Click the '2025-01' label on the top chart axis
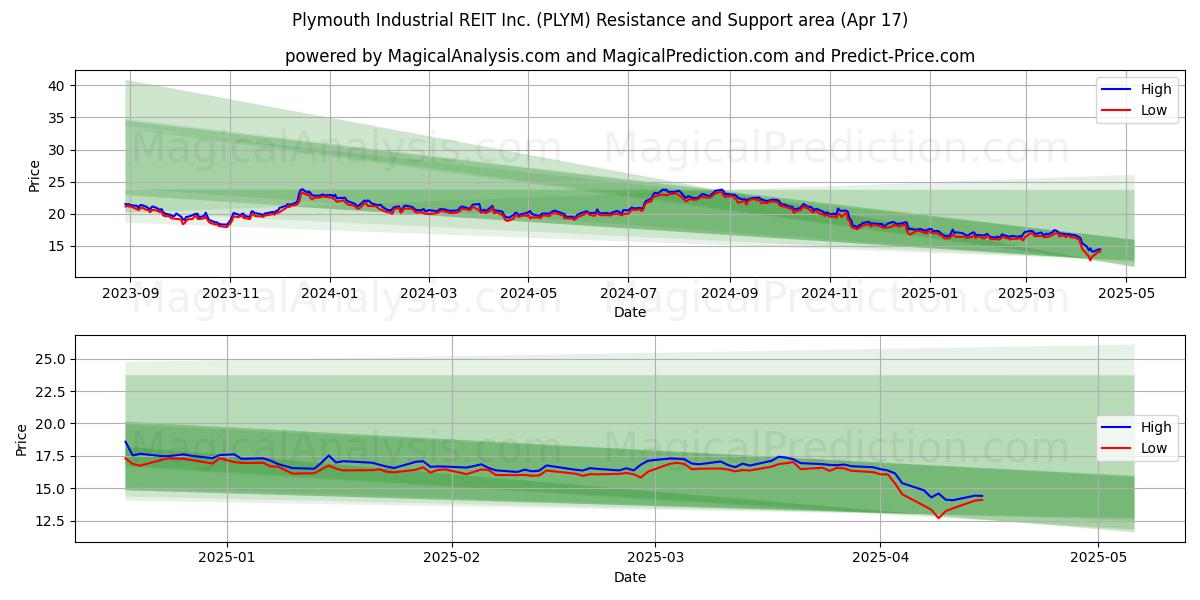Screen dimensions: 1200x600 coord(930,294)
